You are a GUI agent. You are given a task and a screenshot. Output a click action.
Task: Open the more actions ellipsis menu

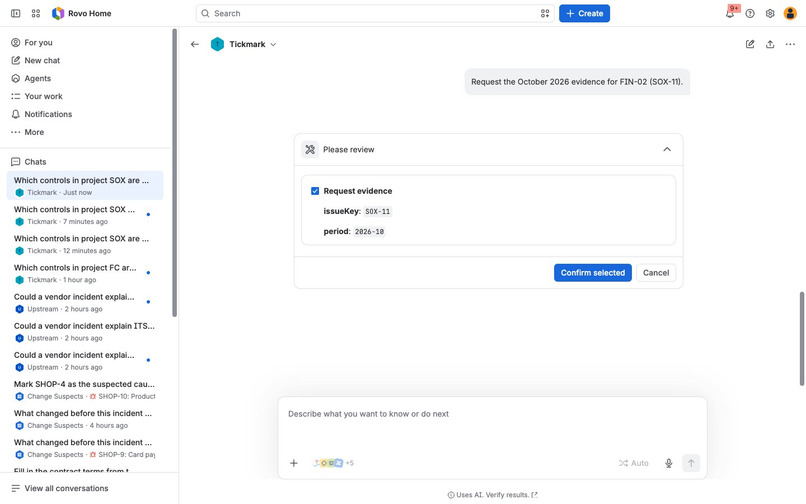(x=790, y=44)
